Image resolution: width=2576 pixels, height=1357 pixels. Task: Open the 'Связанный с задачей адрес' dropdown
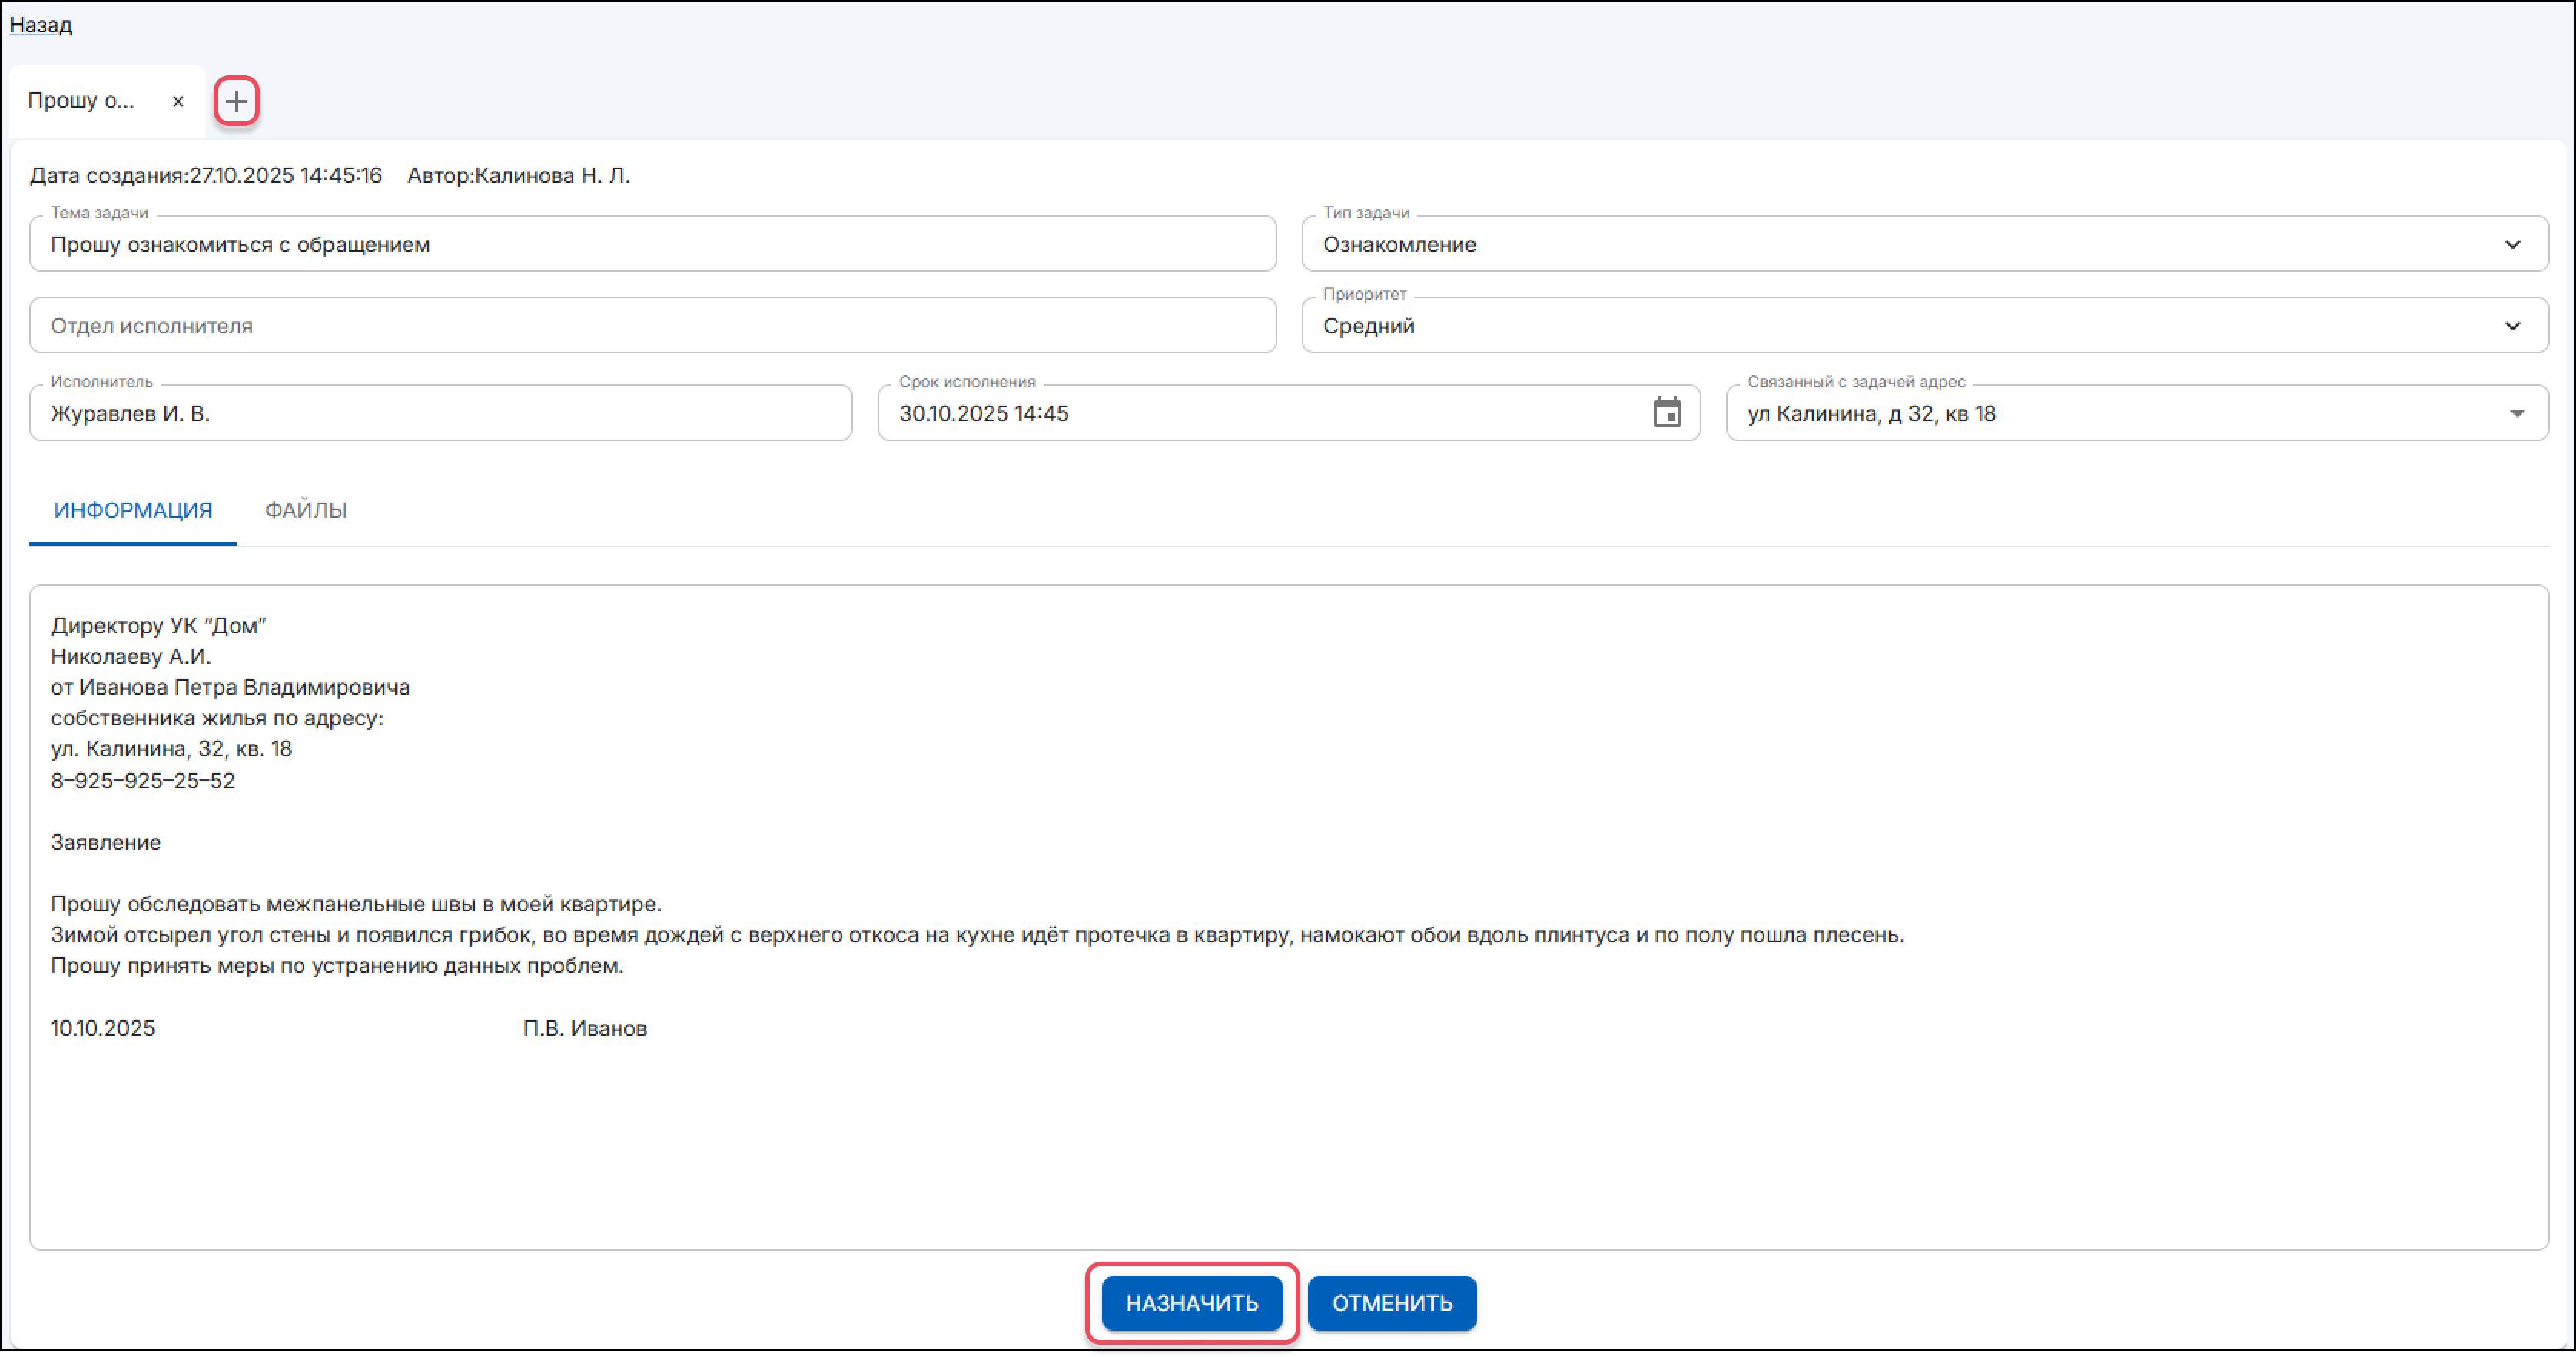pyautogui.click(x=2516, y=414)
